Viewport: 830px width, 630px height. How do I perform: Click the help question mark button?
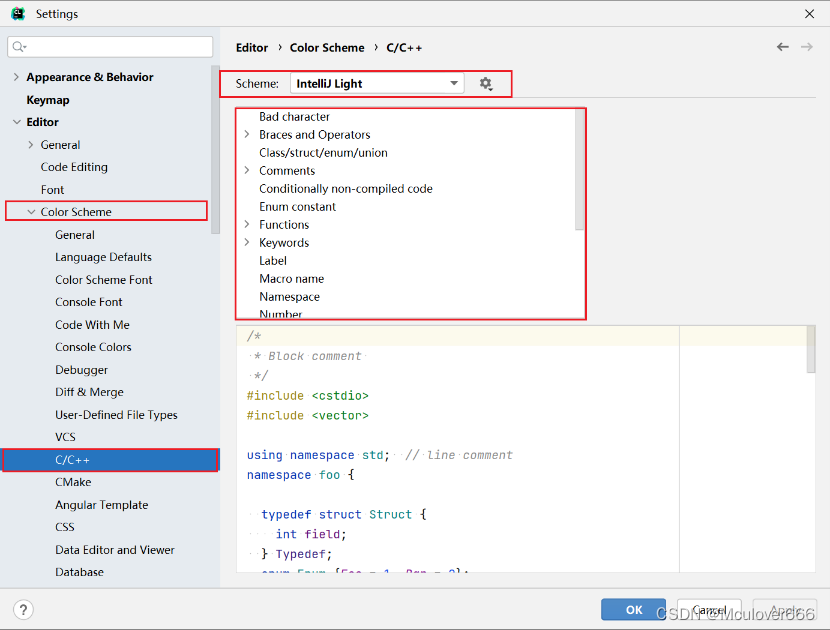pos(23,609)
